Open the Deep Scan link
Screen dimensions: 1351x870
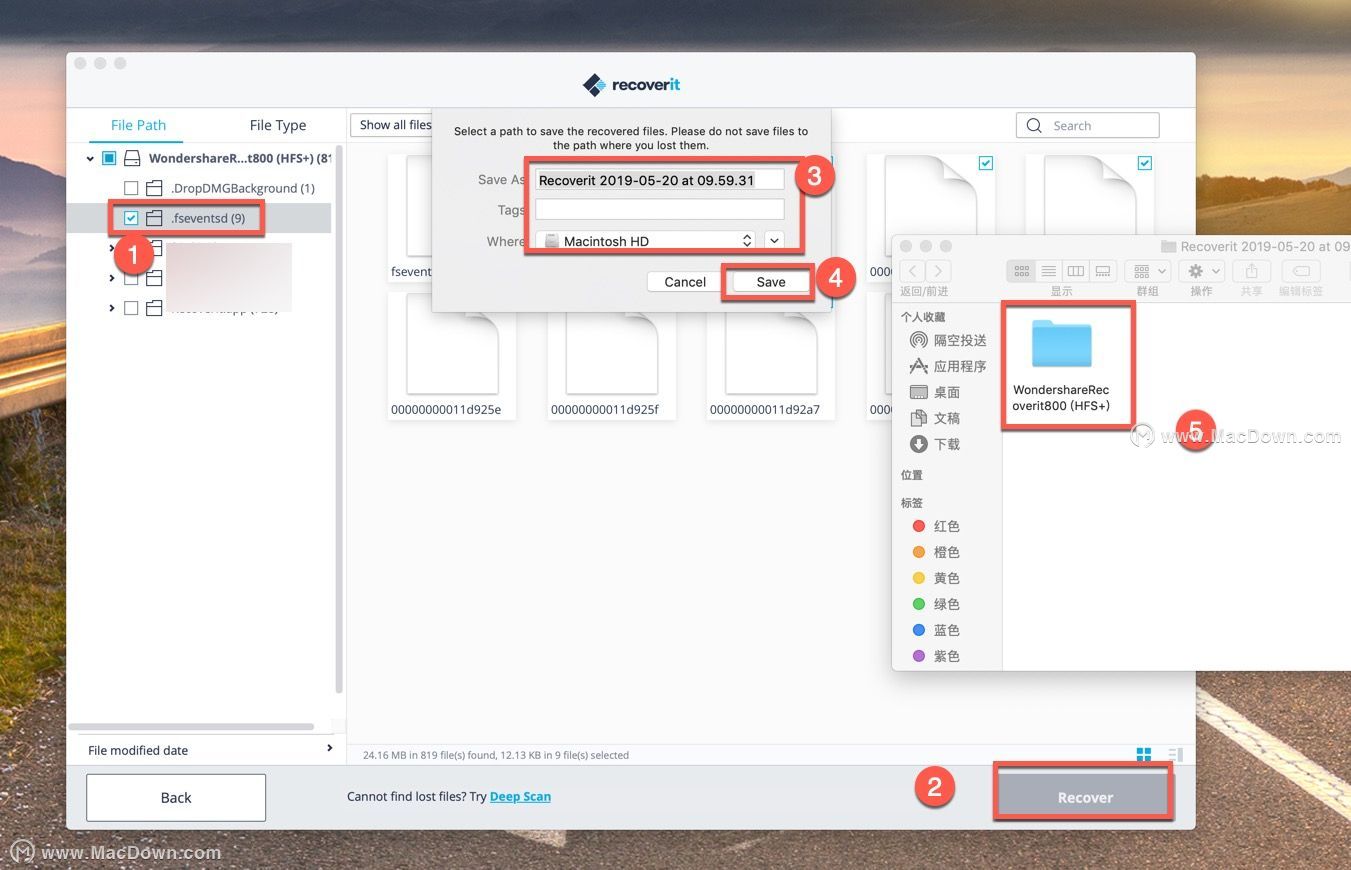coord(520,796)
